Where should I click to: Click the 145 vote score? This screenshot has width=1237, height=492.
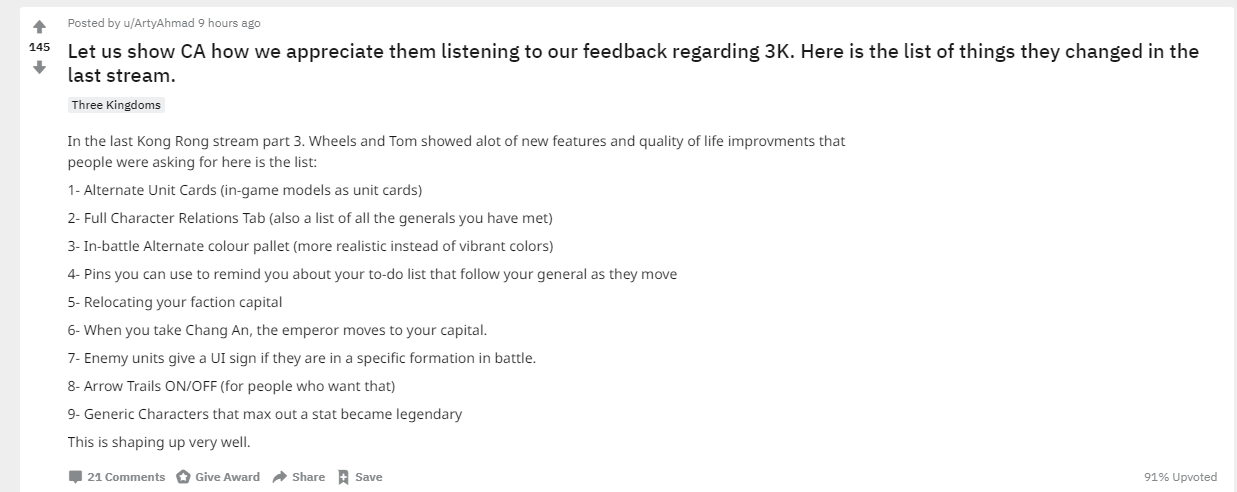(39, 47)
